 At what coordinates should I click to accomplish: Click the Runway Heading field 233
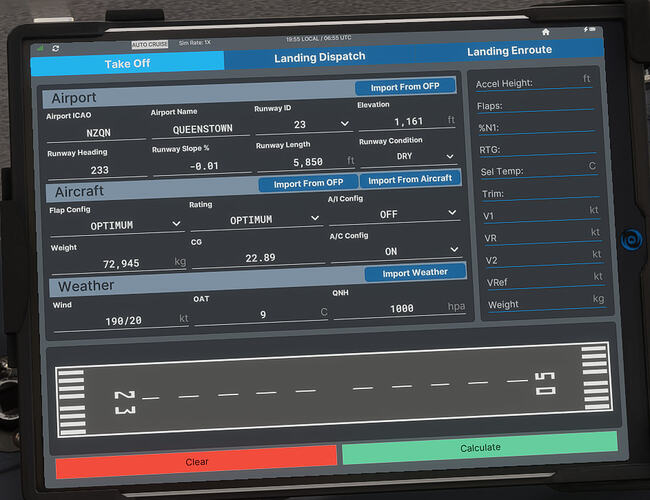tap(98, 170)
